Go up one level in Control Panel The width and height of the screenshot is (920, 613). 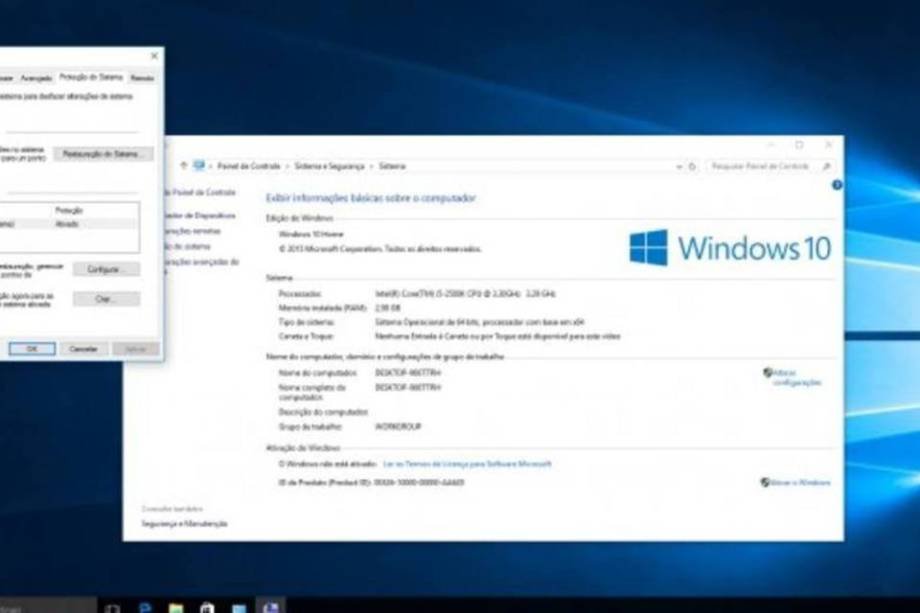184,166
